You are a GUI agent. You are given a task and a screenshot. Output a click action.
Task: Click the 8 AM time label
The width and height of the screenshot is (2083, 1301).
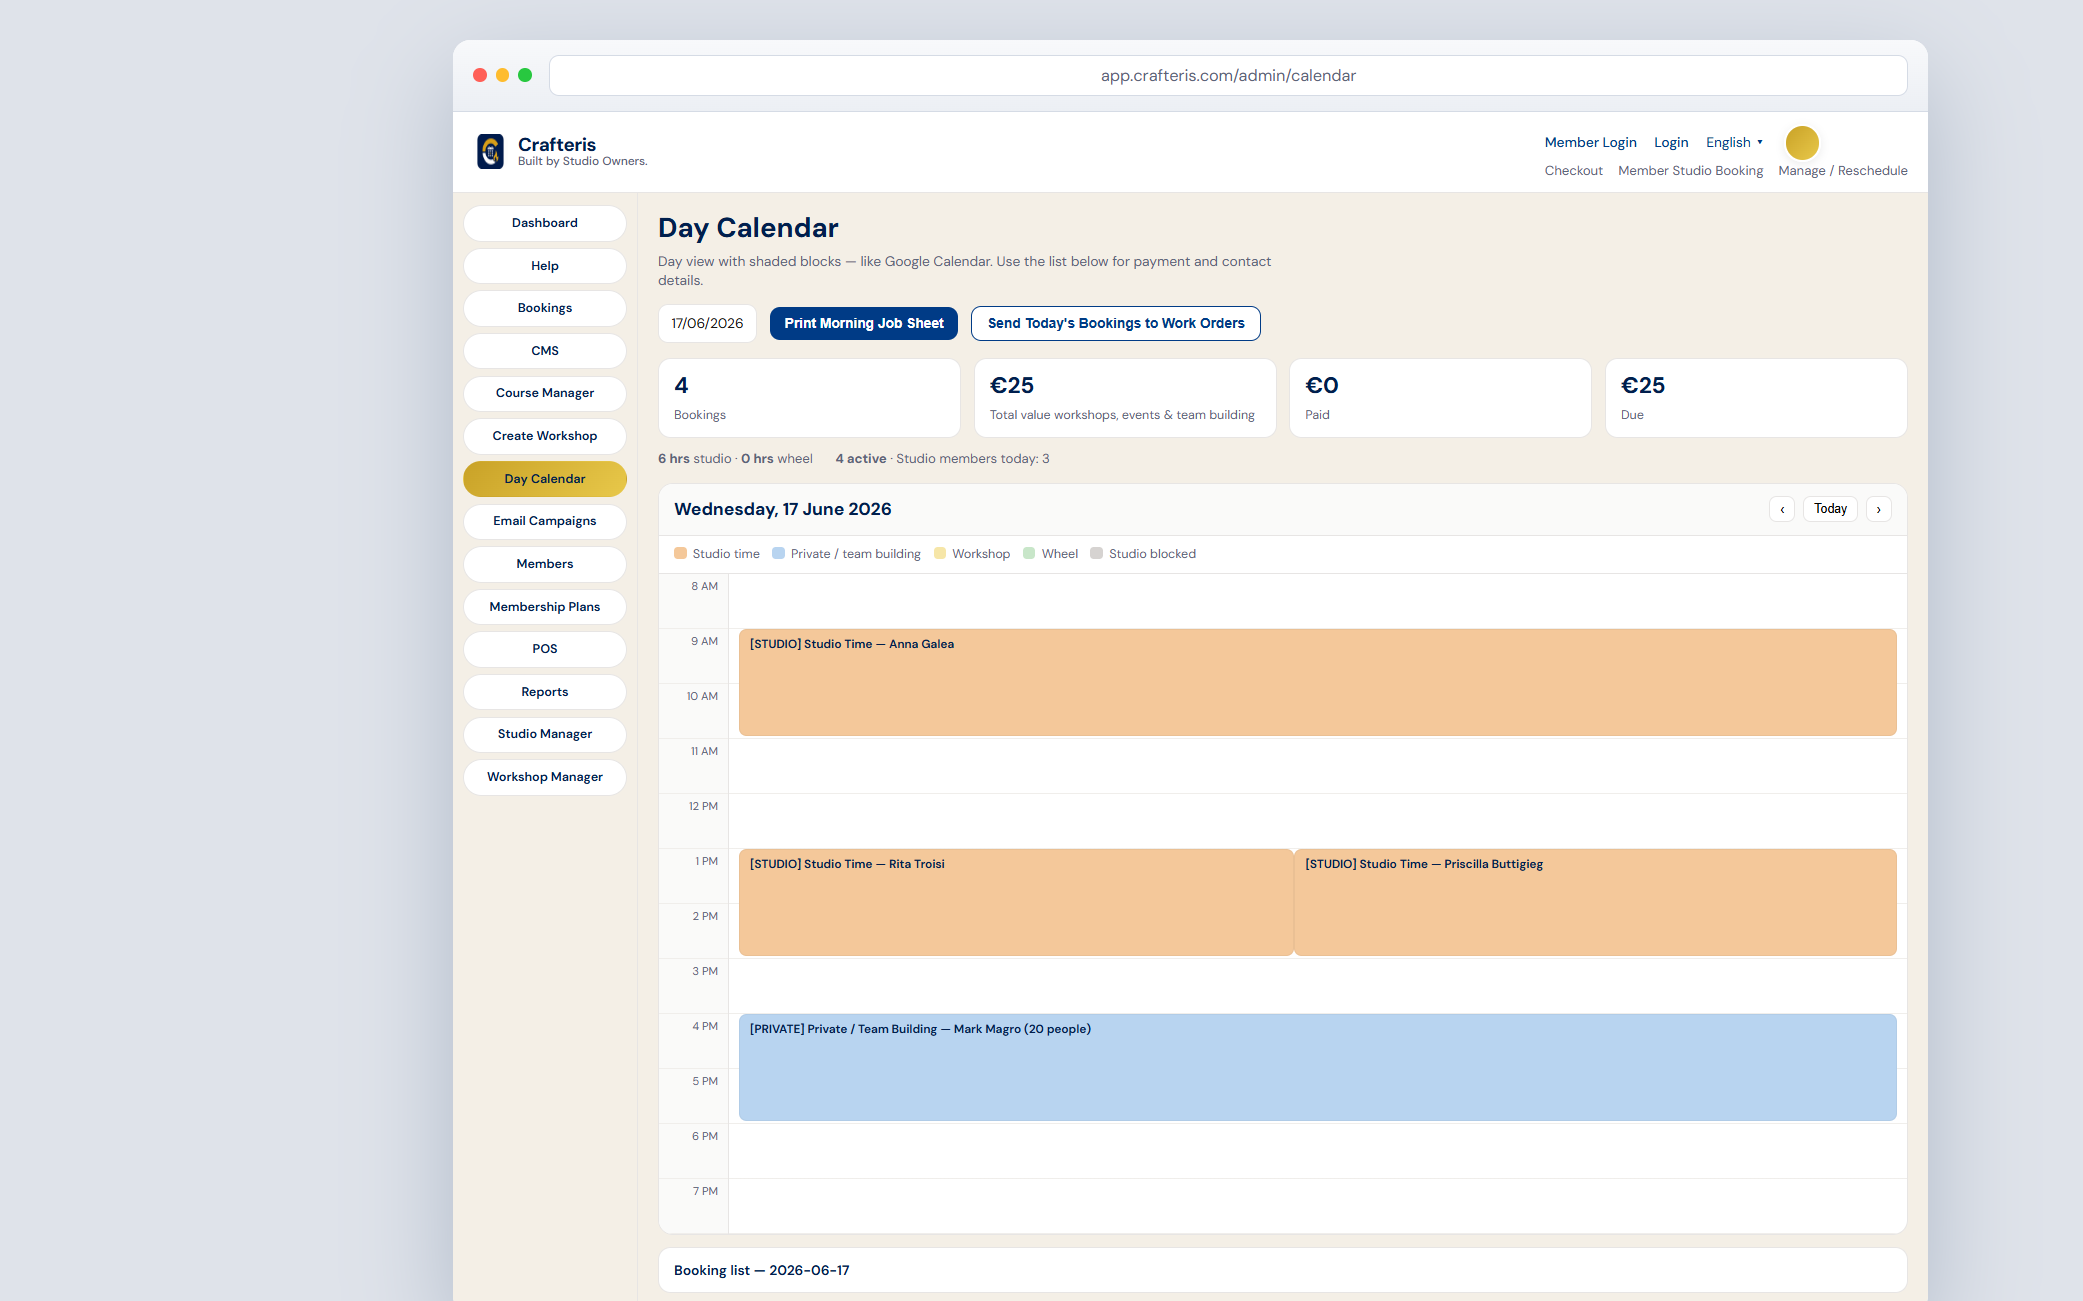click(704, 586)
